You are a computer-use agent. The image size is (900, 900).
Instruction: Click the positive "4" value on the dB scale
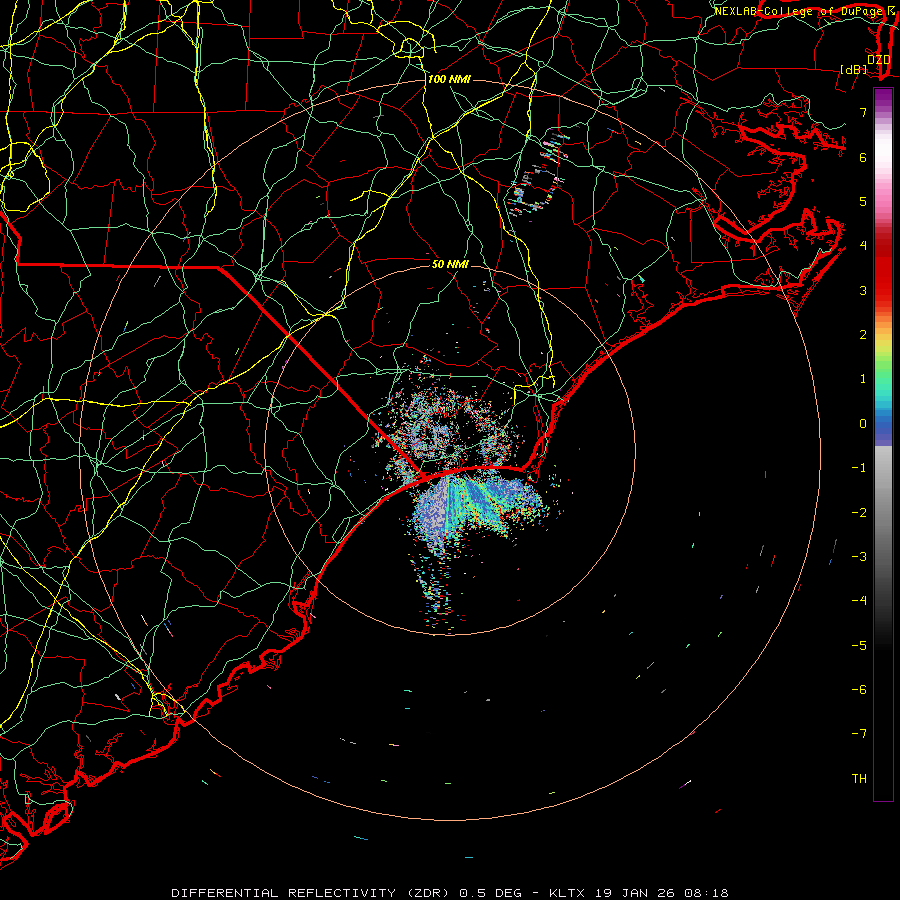click(x=863, y=246)
